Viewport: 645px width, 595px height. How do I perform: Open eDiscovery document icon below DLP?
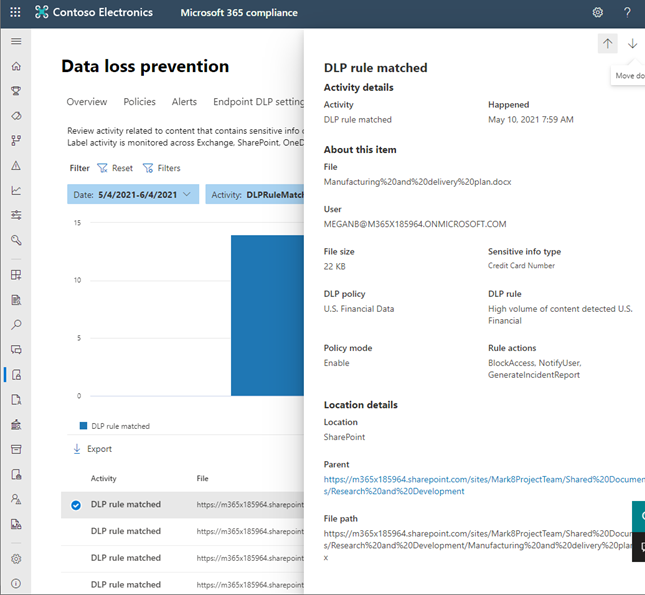[16, 400]
